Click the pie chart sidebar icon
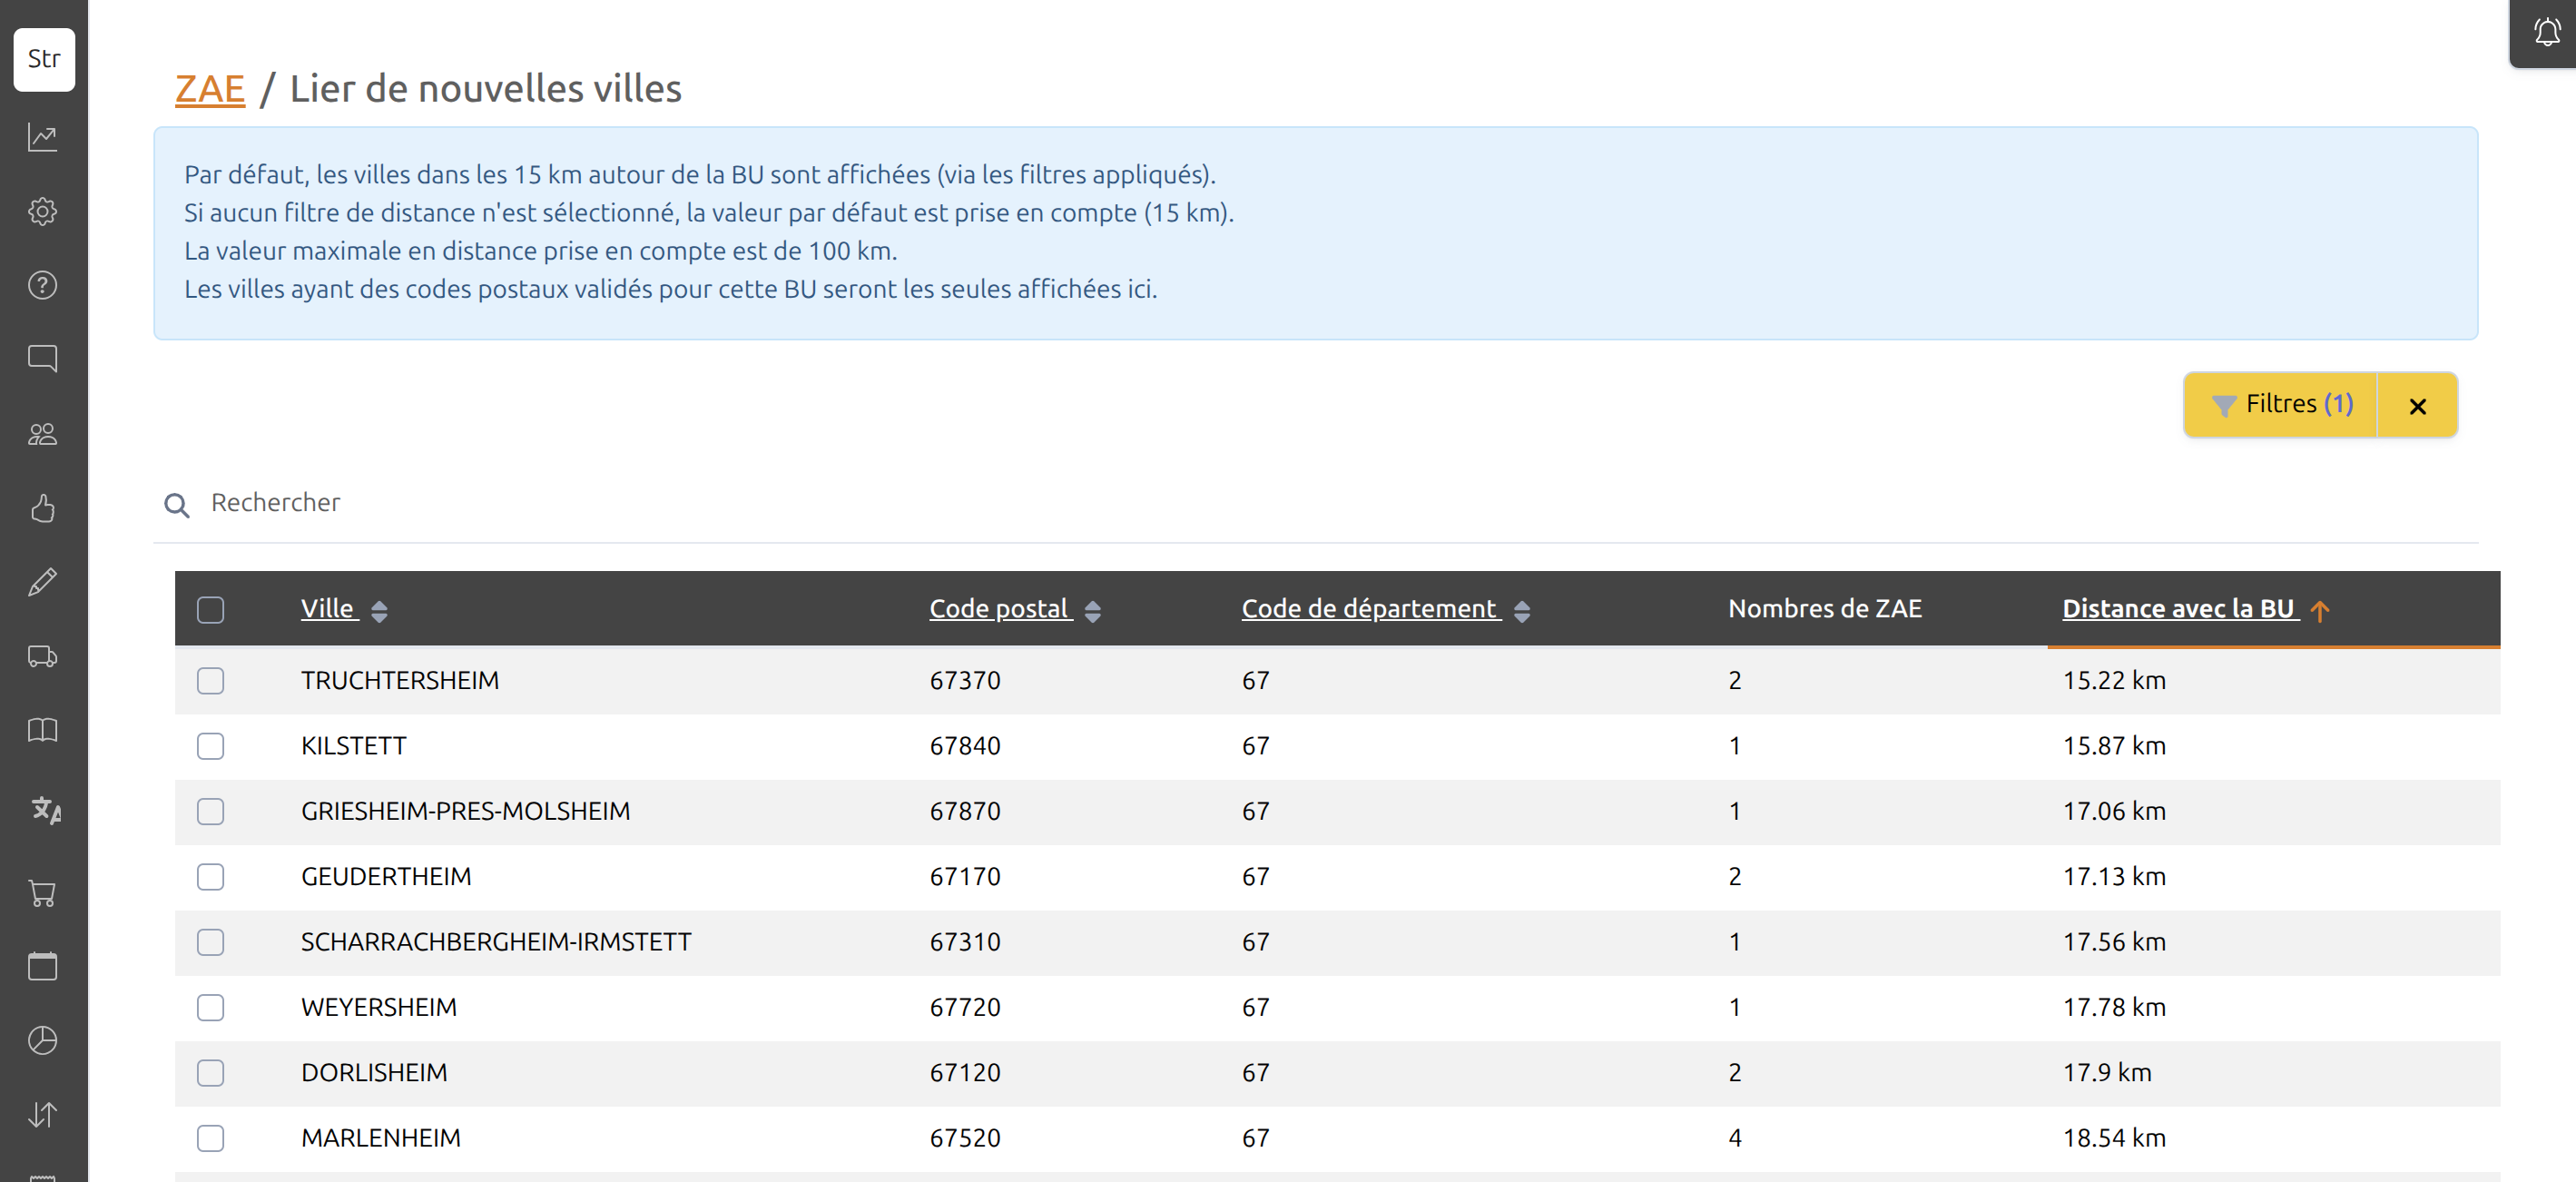2576x1182 pixels. pyautogui.click(x=42, y=1040)
